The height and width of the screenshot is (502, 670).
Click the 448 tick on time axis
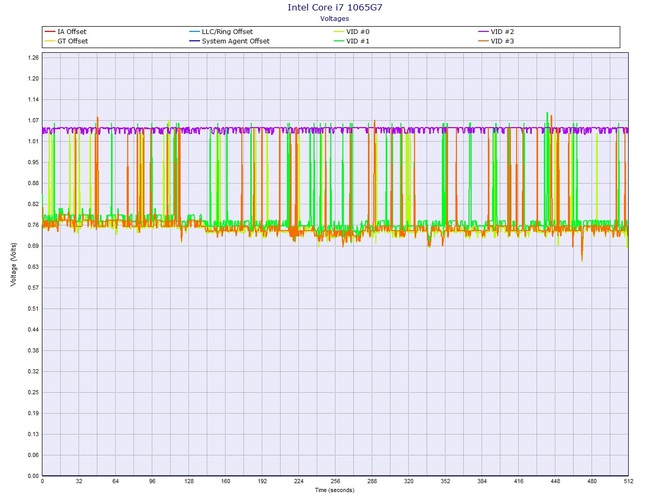[x=555, y=481]
